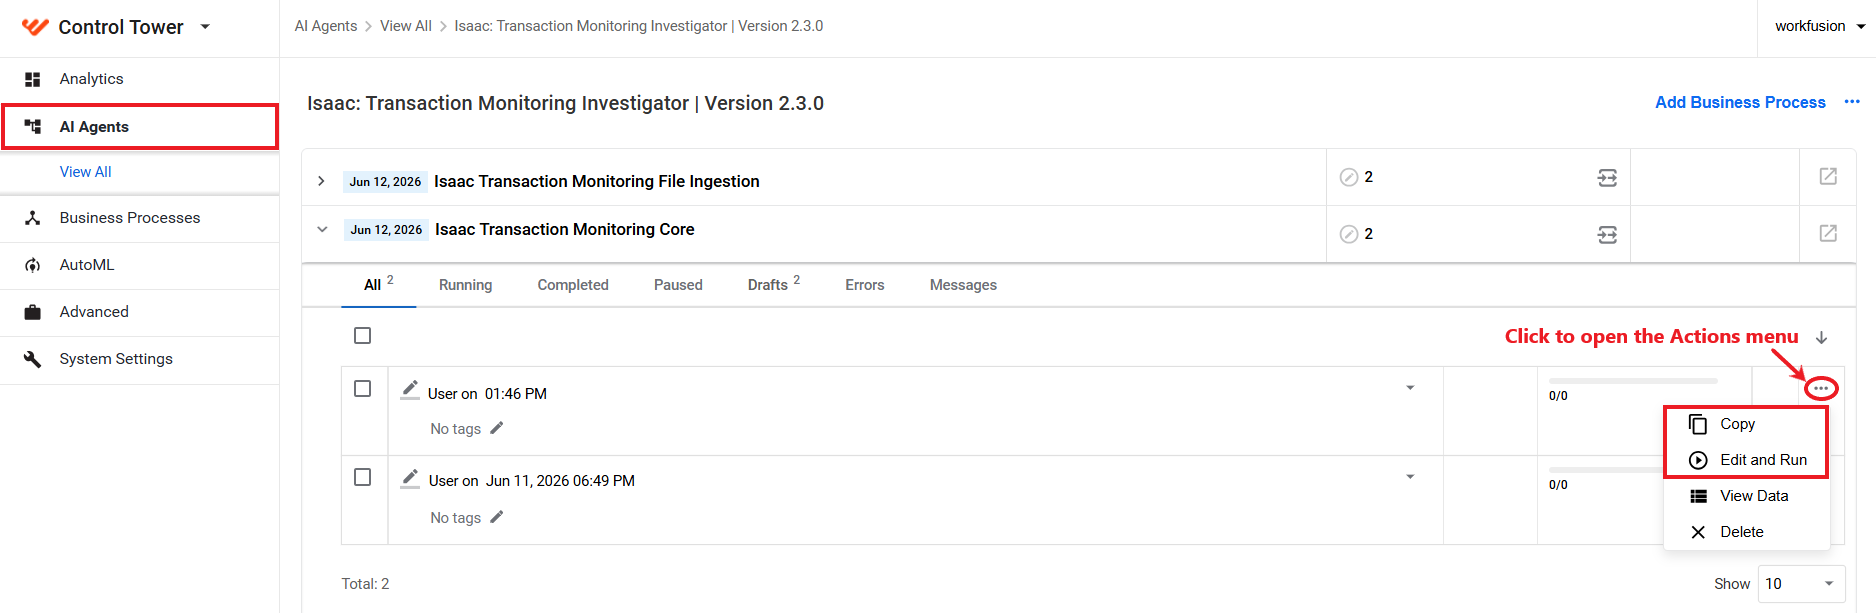Switch to the Errors tab

[x=865, y=285]
